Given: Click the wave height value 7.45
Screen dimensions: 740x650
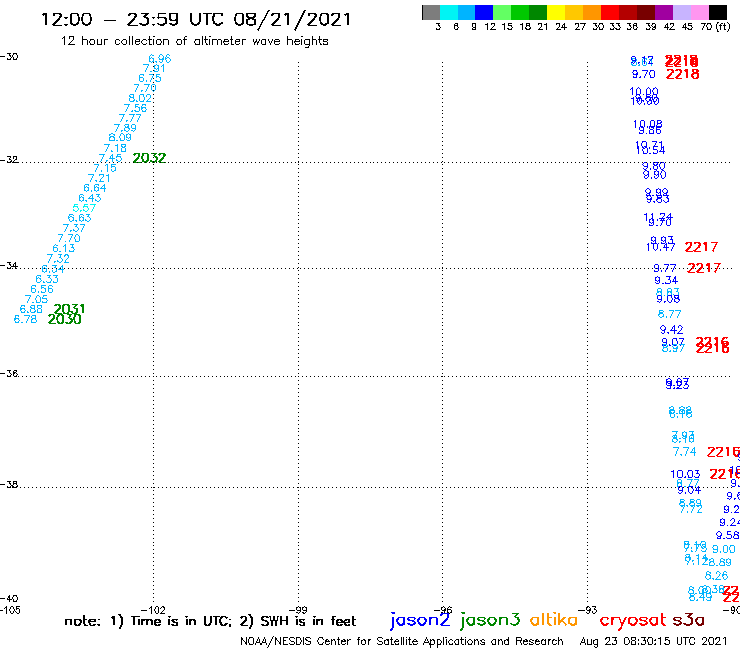Looking at the screenshot, I should [x=110, y=158].
